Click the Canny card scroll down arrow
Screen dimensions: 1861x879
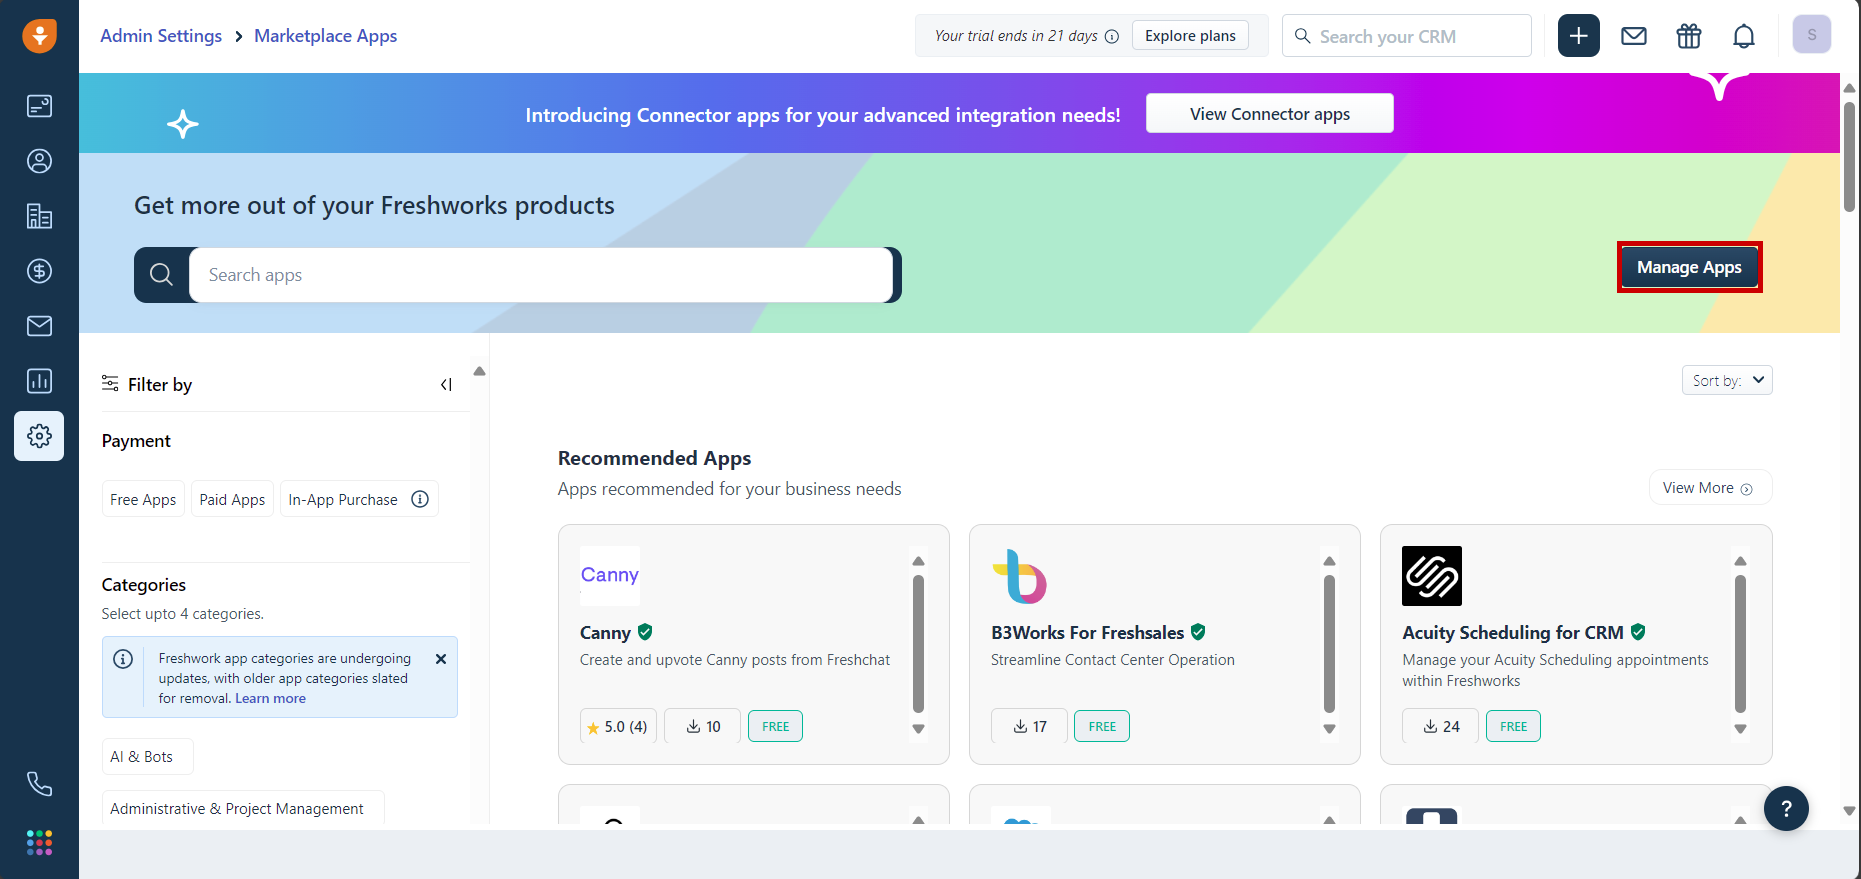(918, 729)
